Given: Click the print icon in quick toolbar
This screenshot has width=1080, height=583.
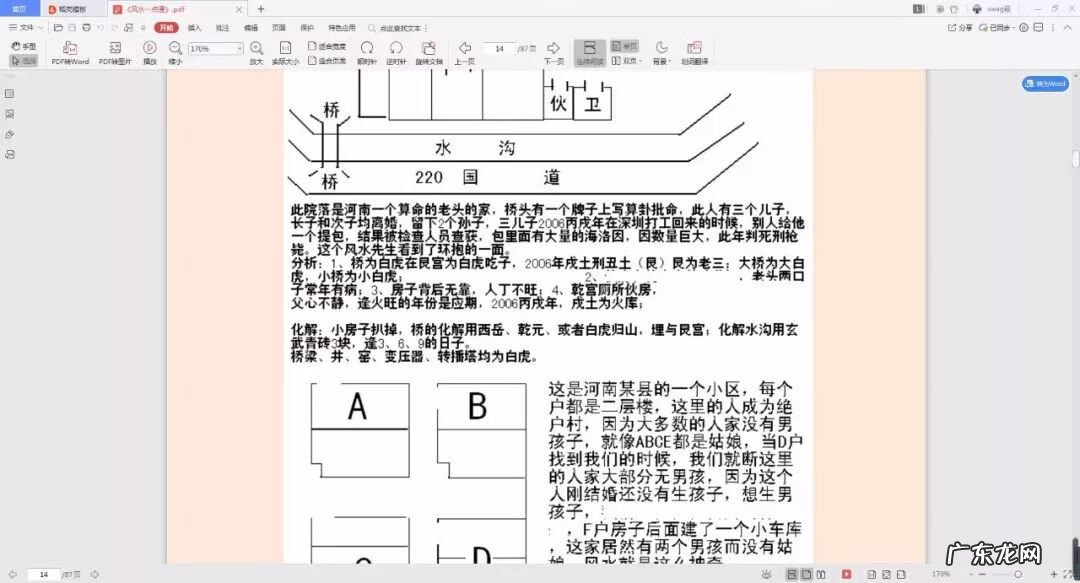Looking at the screenshot, I should (86, 28).
